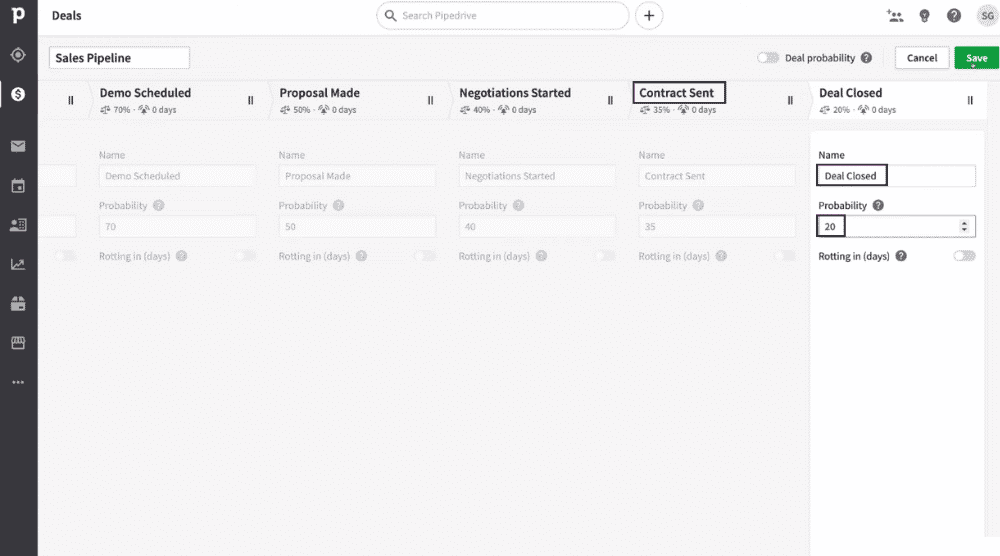The width and height of the screenshot is (1000, 556).
Task: Click the Proposal Made stage drag handle
Action: pos(430,100)
